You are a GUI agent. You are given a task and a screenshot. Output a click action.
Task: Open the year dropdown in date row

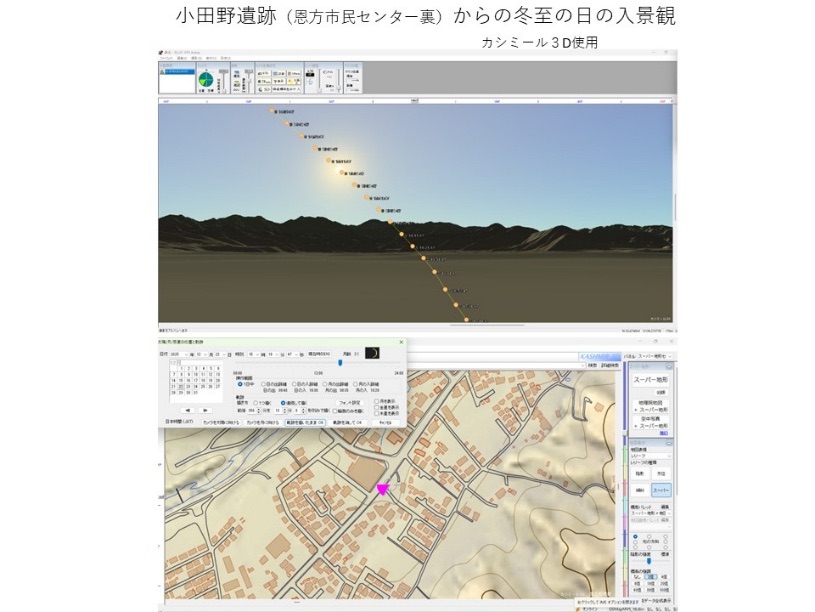pyautogui.click(x=189, y=354)
